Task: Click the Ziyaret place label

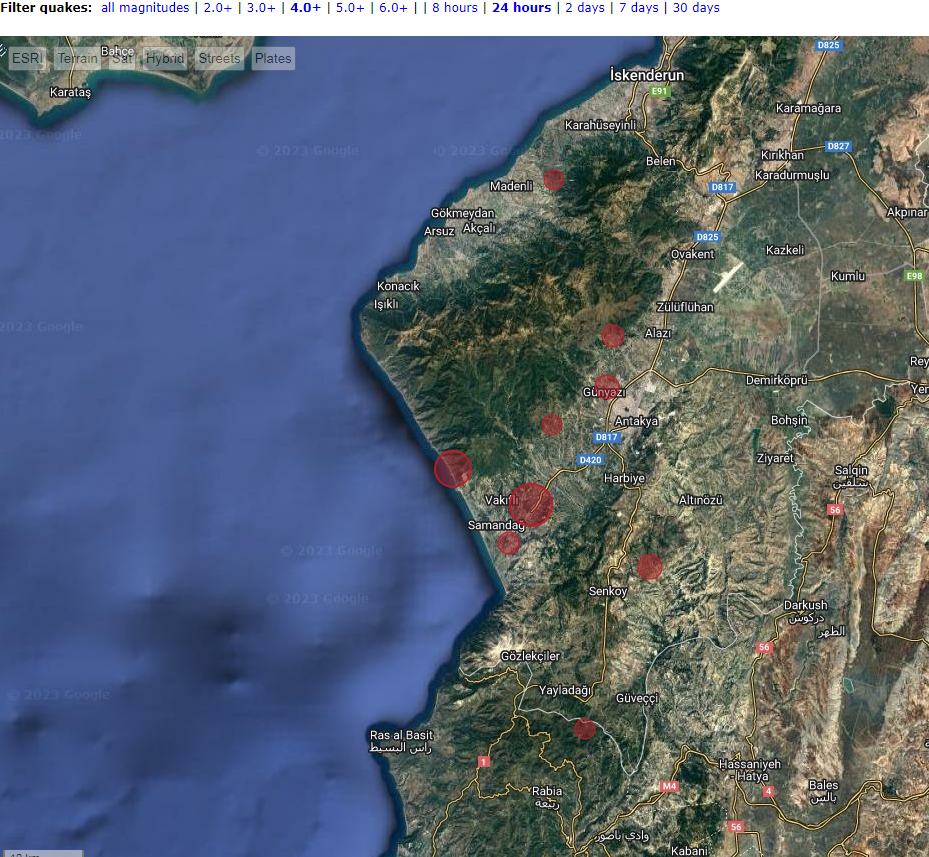Action: click(x=774, y=458)
